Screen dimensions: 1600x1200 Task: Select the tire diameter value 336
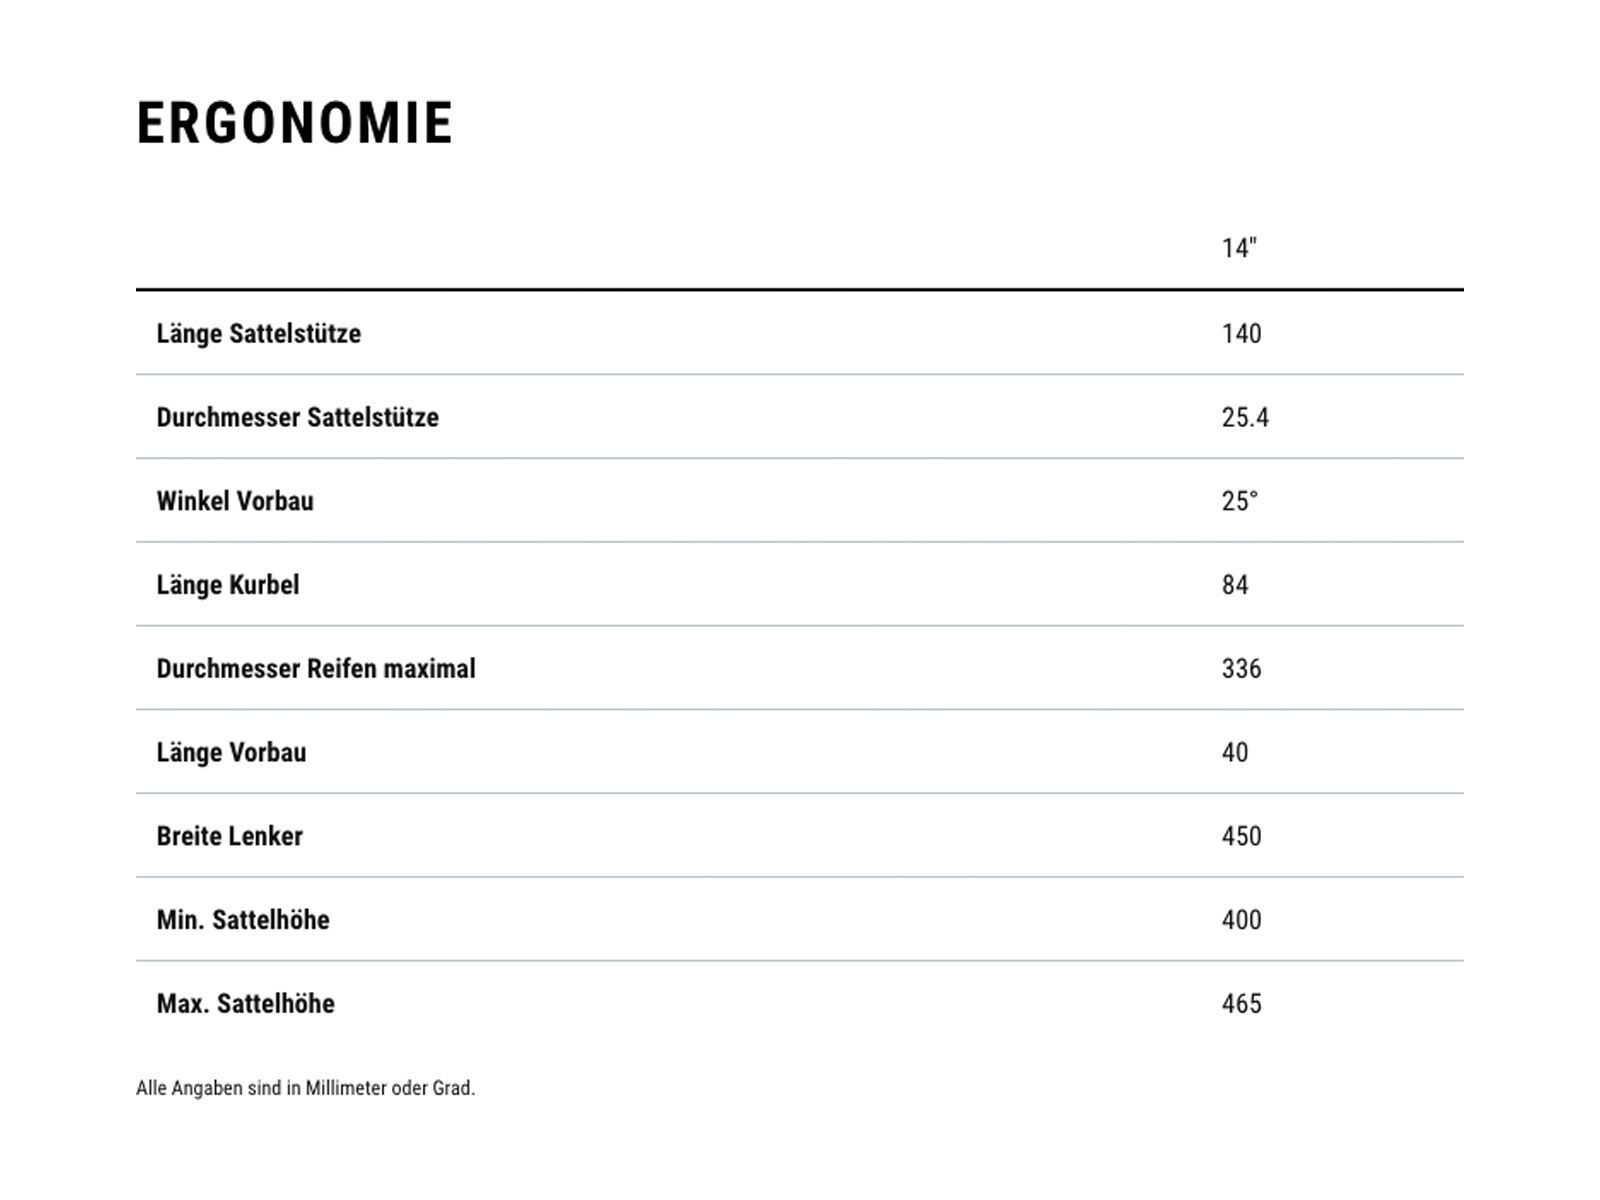(x=1241, y=669)
